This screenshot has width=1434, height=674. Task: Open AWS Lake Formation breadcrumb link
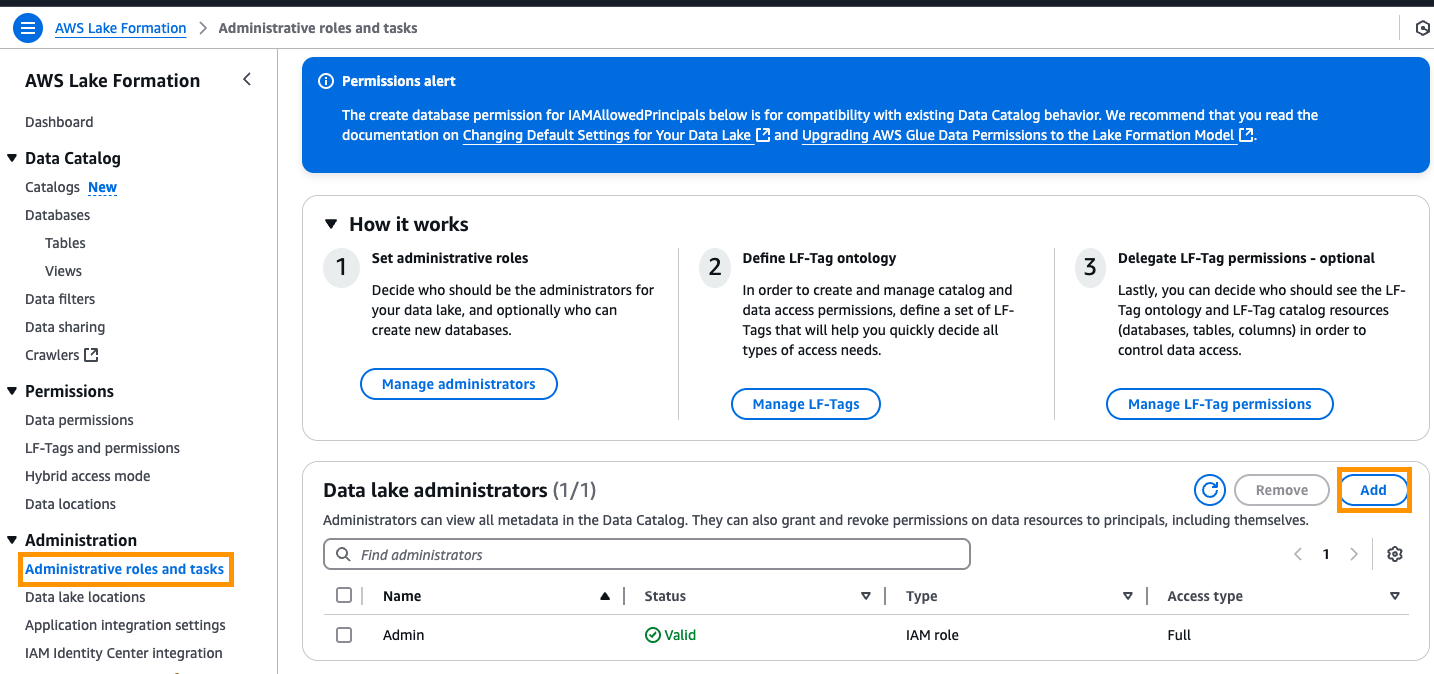click(121, 28)
